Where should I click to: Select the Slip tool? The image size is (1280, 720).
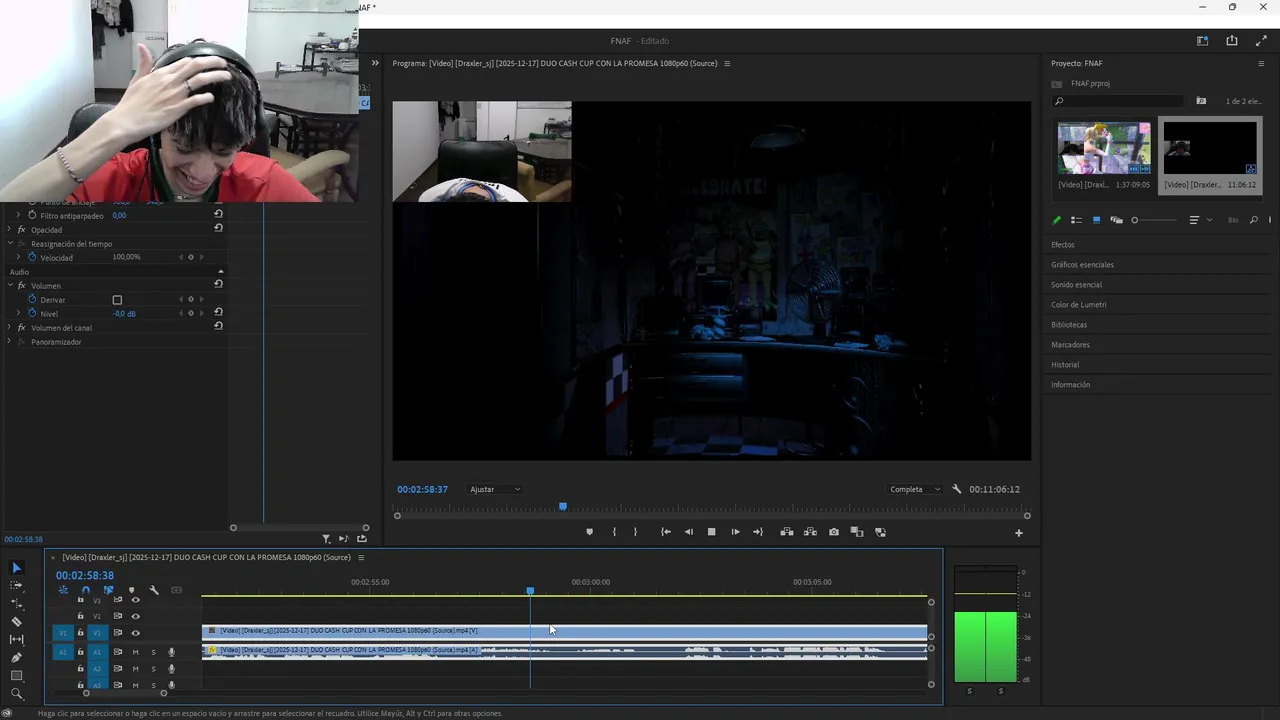pyautogui.click(x=16, y=639)
